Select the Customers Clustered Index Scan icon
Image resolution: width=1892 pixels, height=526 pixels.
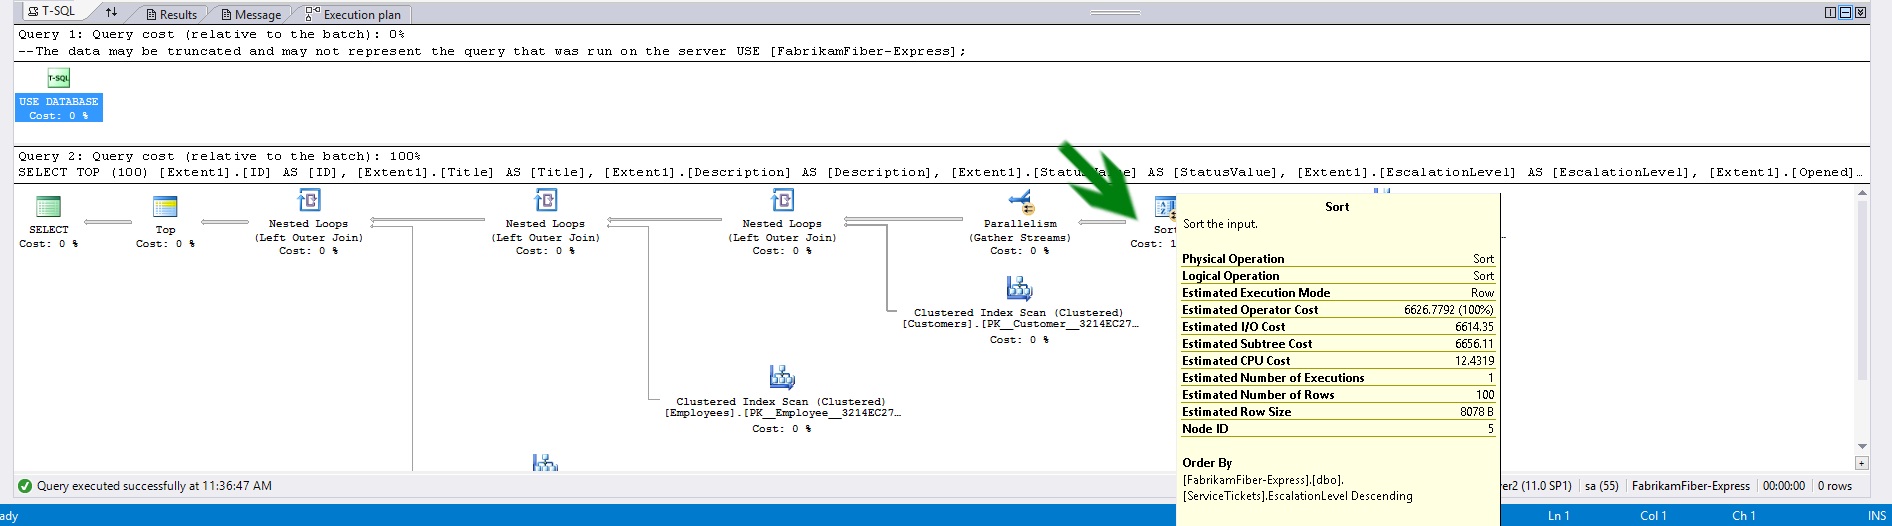tap(1019, 290)
